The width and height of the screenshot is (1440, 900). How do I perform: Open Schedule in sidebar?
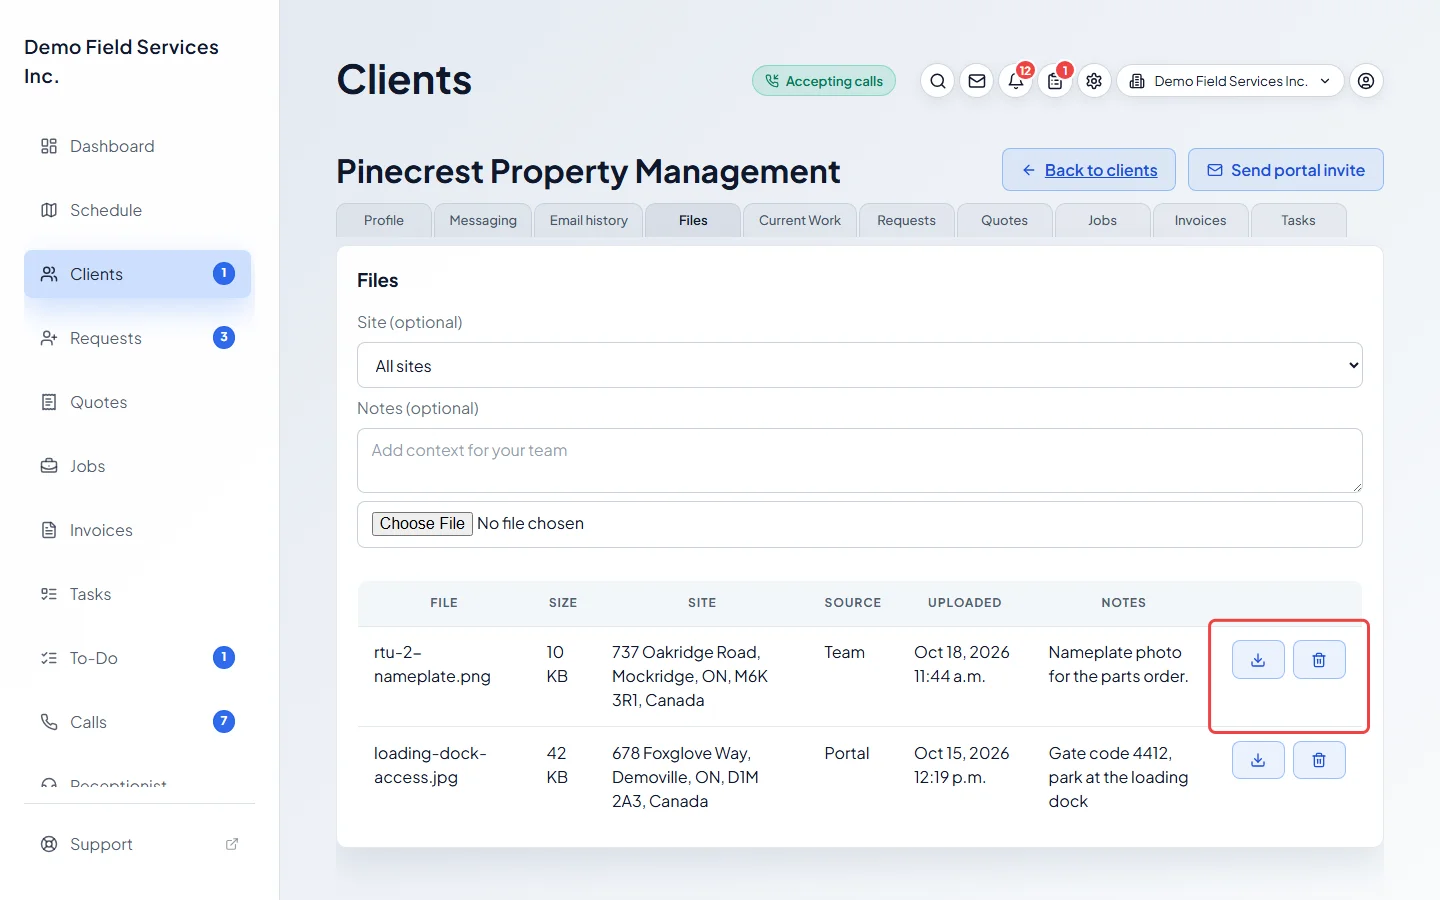coord(138,210)
